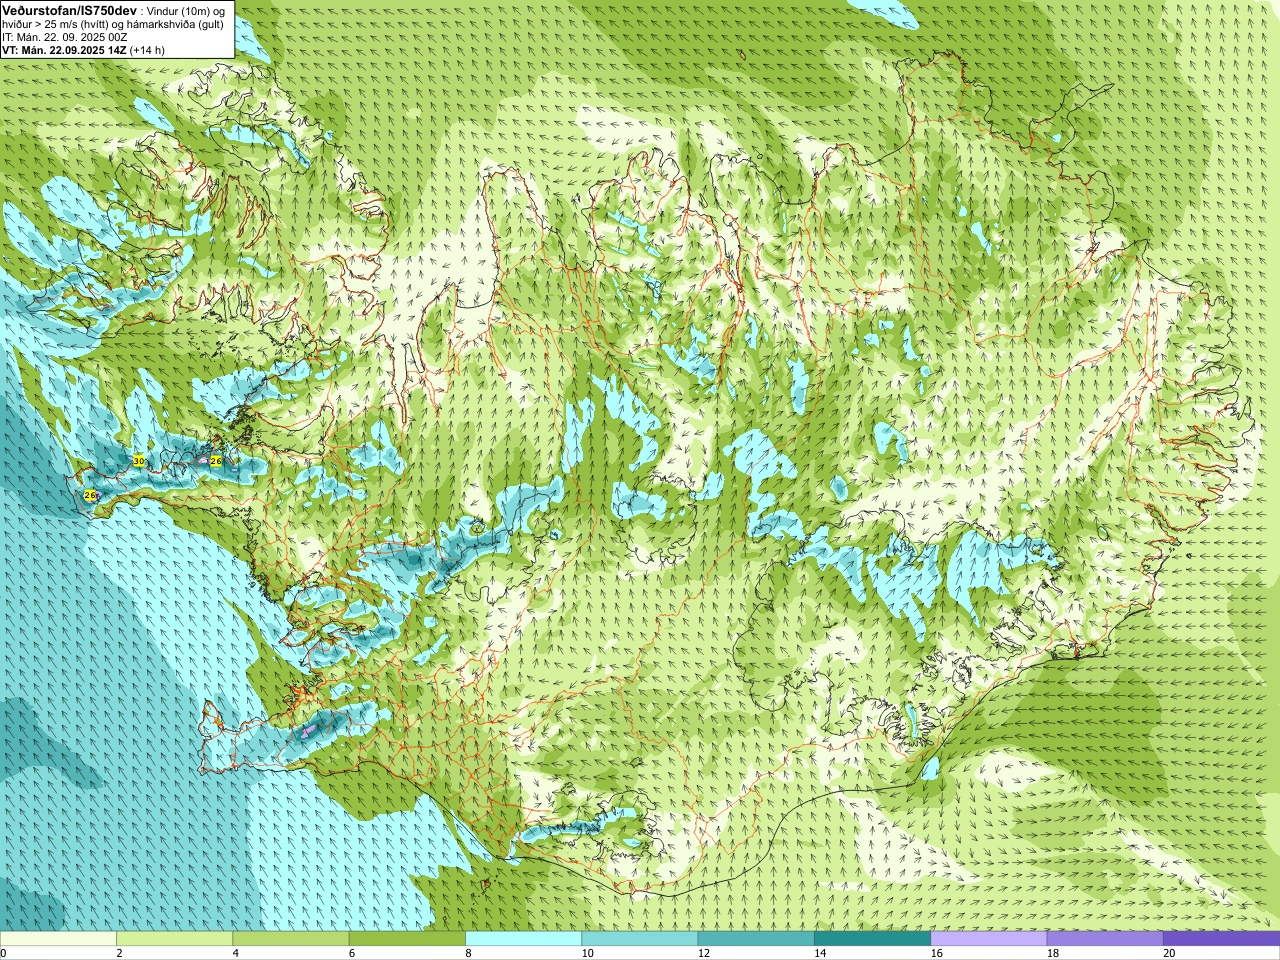Click the yellow gust marker labeled 30
1280x960 pixels.
click(x=139, y=460)
